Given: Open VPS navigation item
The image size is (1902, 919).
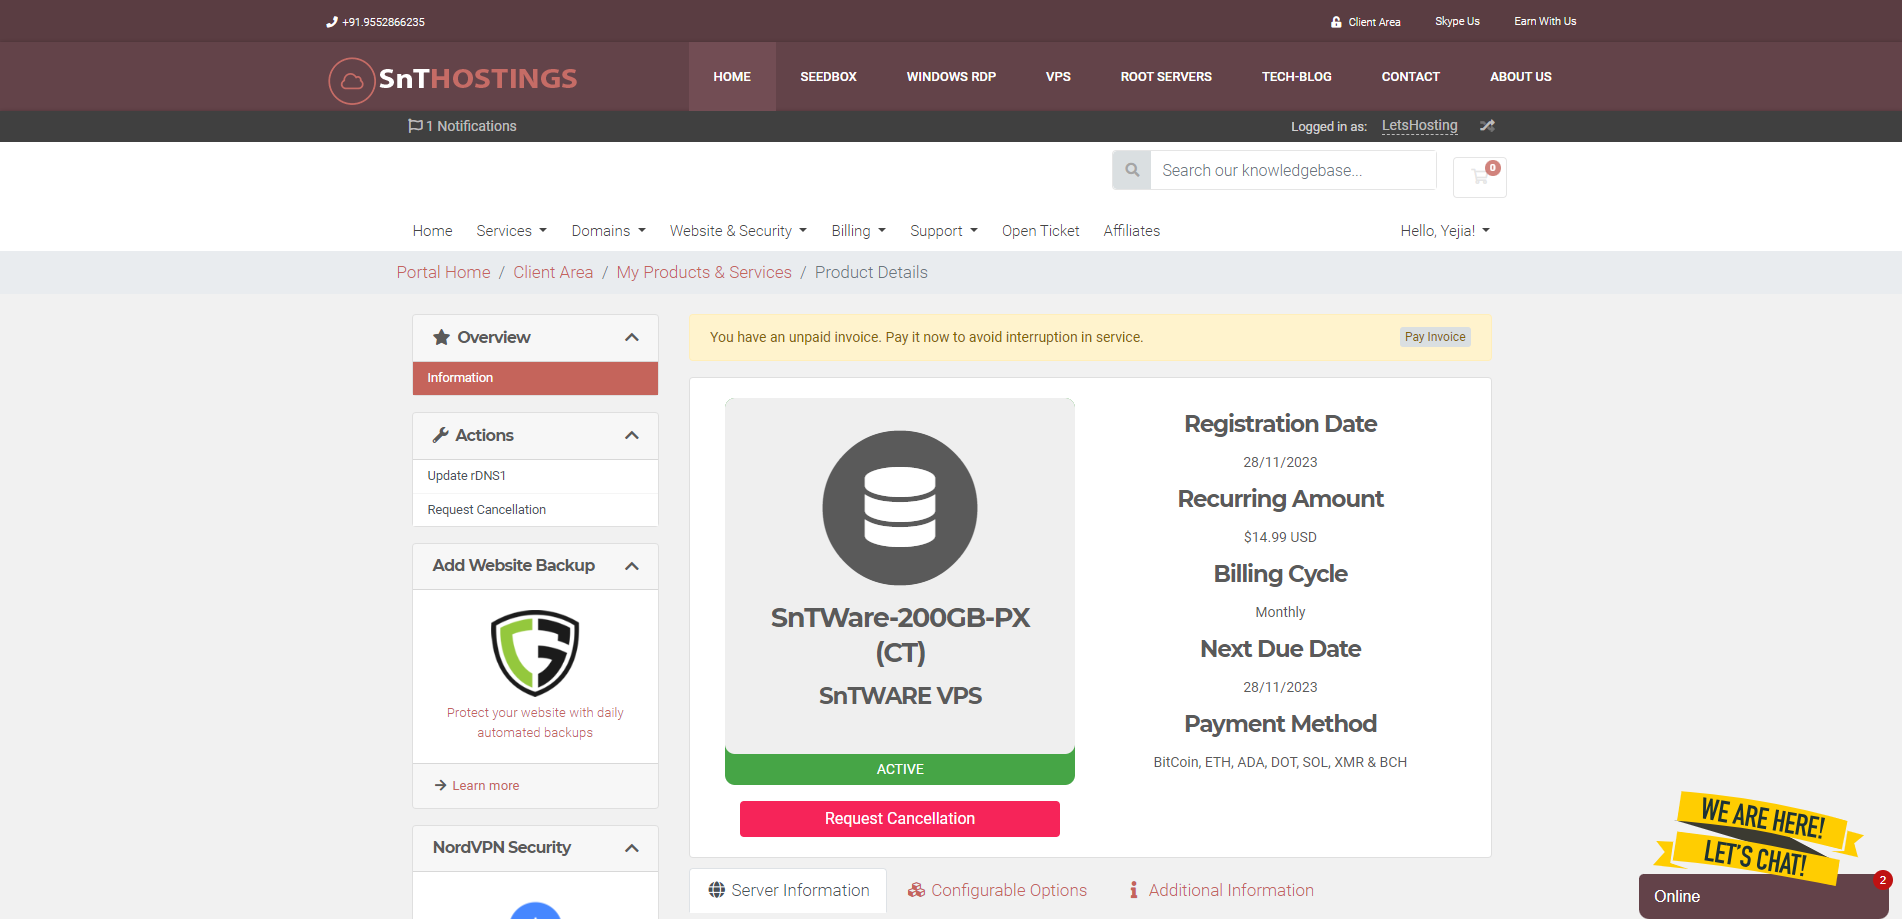Looking at the screenshot, I should coord(1058,77).
